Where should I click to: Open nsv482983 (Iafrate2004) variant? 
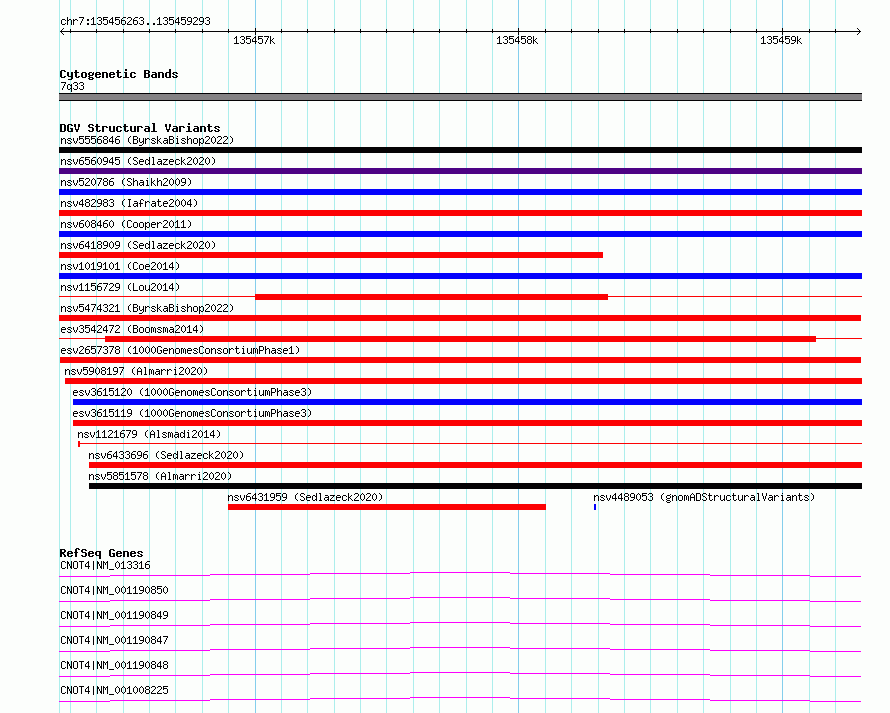click(129, 203)
